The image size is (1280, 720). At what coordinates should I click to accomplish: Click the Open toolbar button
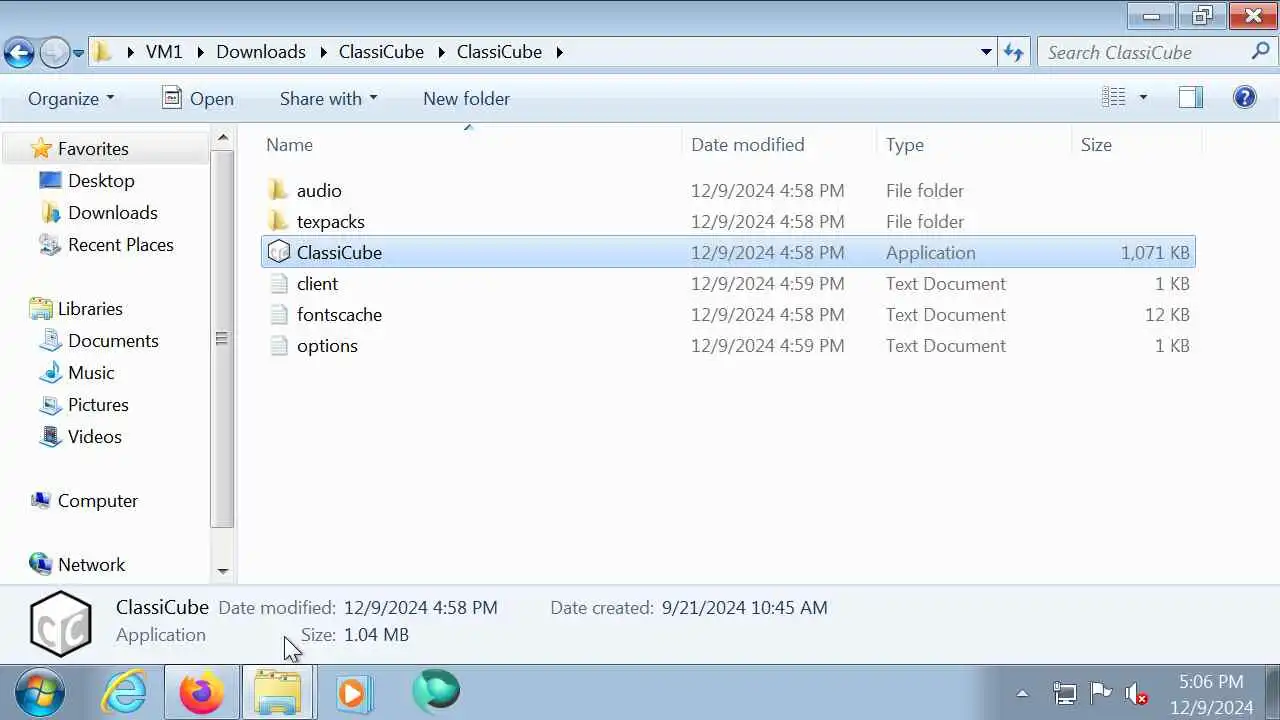[x=198, y=98]
